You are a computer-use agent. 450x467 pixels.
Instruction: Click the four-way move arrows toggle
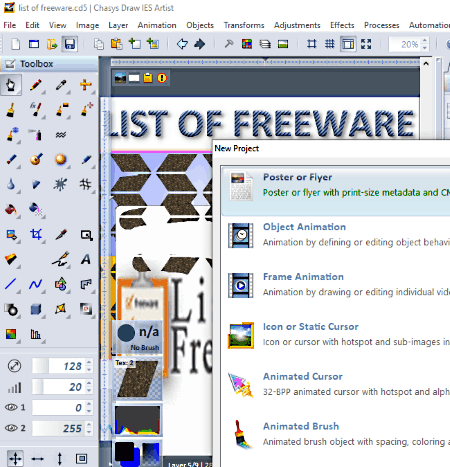tap(15, 459)
